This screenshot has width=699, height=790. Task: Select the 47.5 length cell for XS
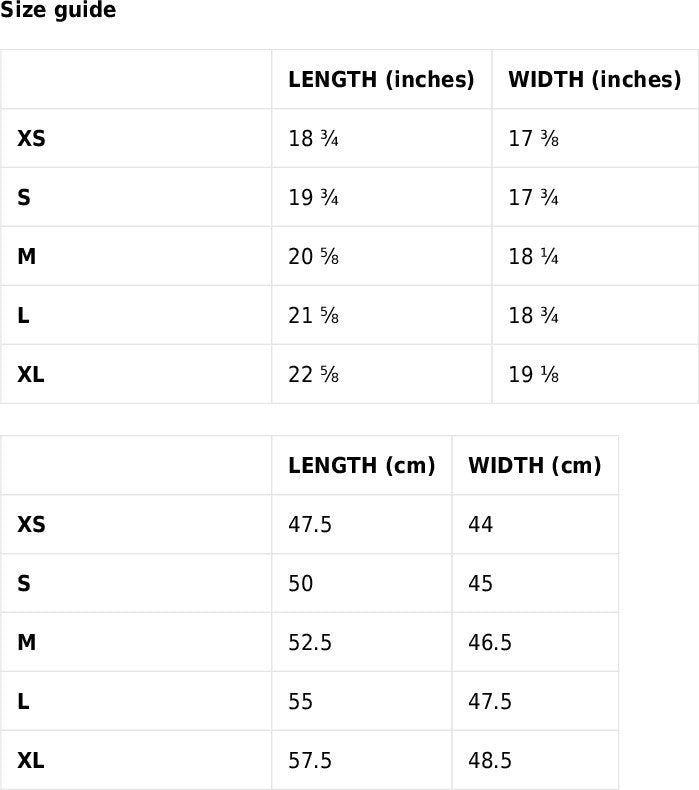(x=310, y=525)
